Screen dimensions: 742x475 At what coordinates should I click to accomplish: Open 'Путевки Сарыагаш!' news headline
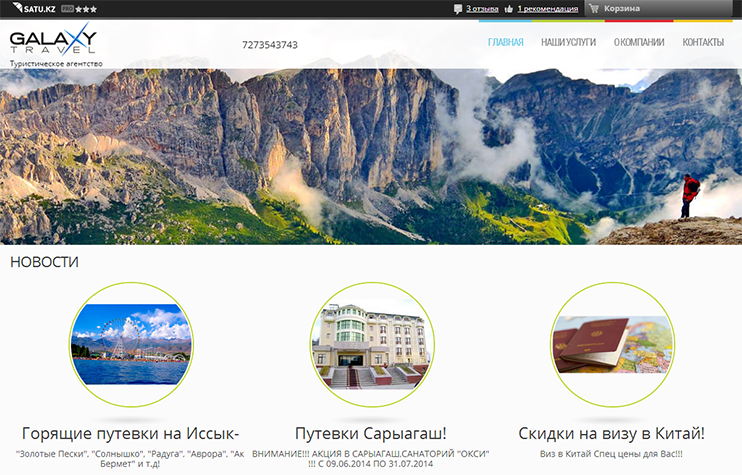371,434
